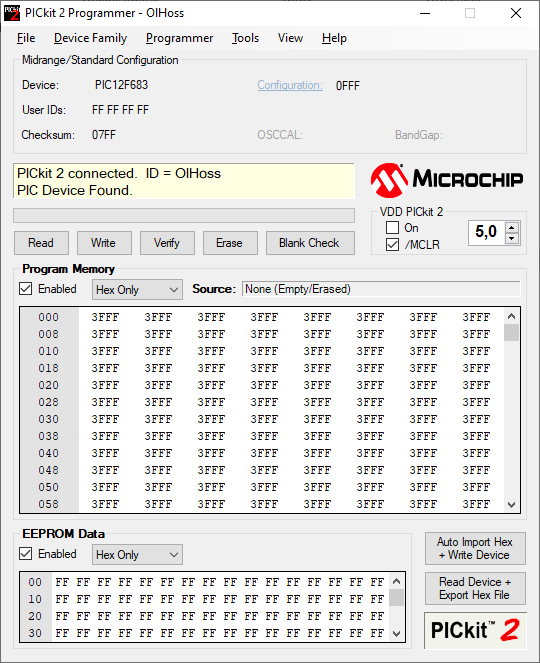Viewport: 540px width, 663px height.
Task: Uncheck the /MCLR checkbox
Action: click(392, 244)
